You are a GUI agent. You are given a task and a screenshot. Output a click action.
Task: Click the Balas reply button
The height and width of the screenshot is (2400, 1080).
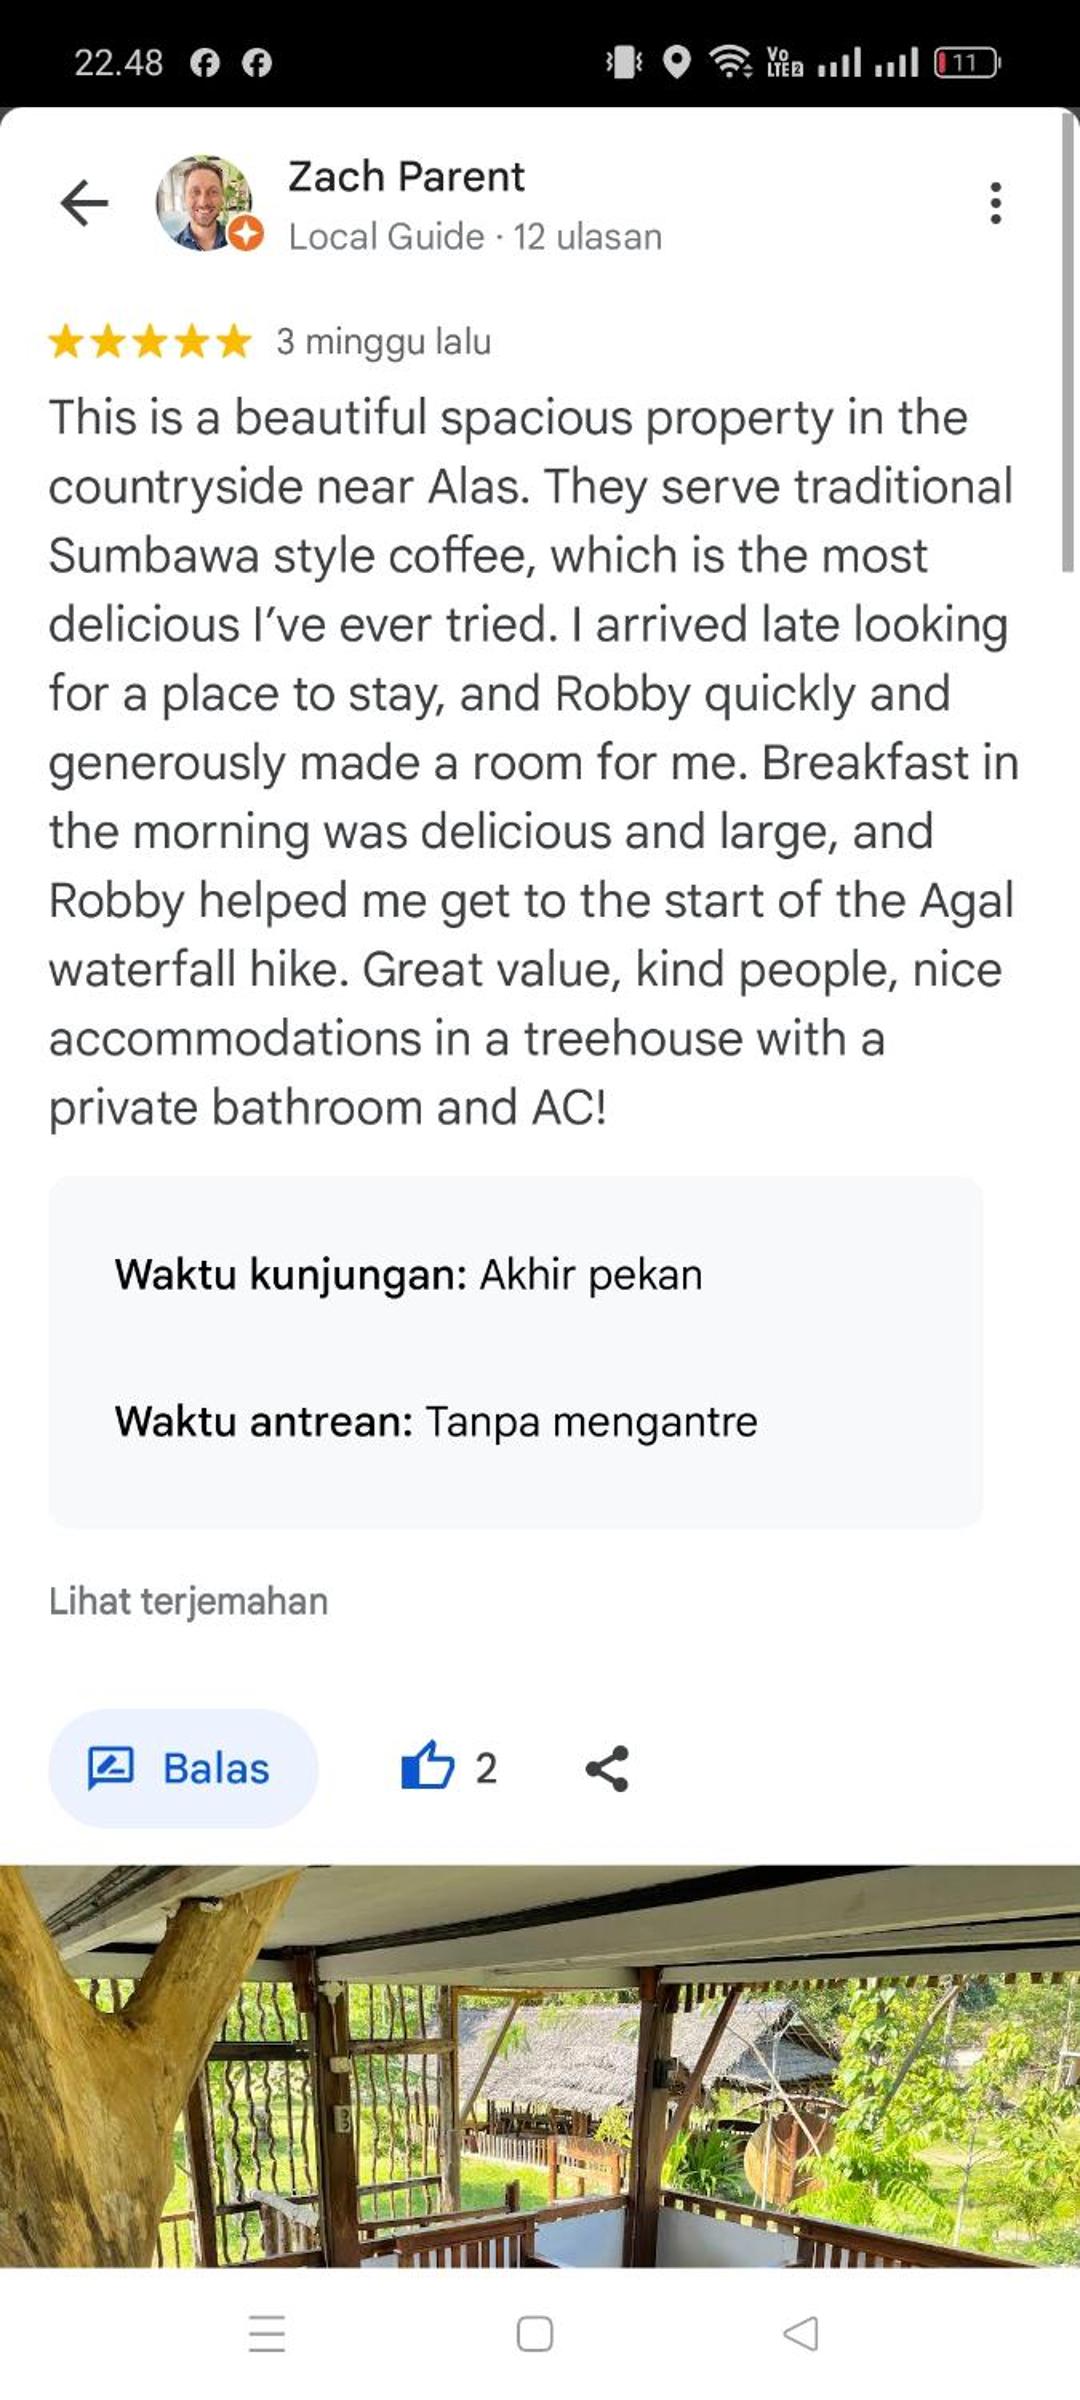click(x=183, y=1768)
